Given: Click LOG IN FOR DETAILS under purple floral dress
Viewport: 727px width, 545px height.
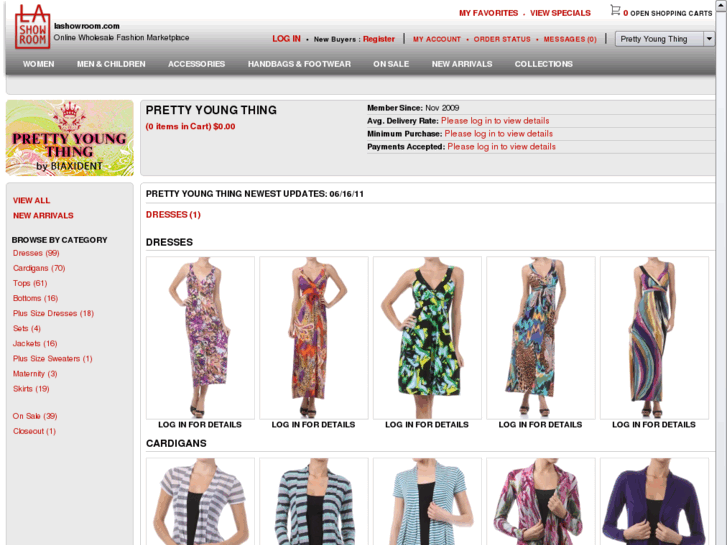Looking at the screenshot, I should 200,424.
